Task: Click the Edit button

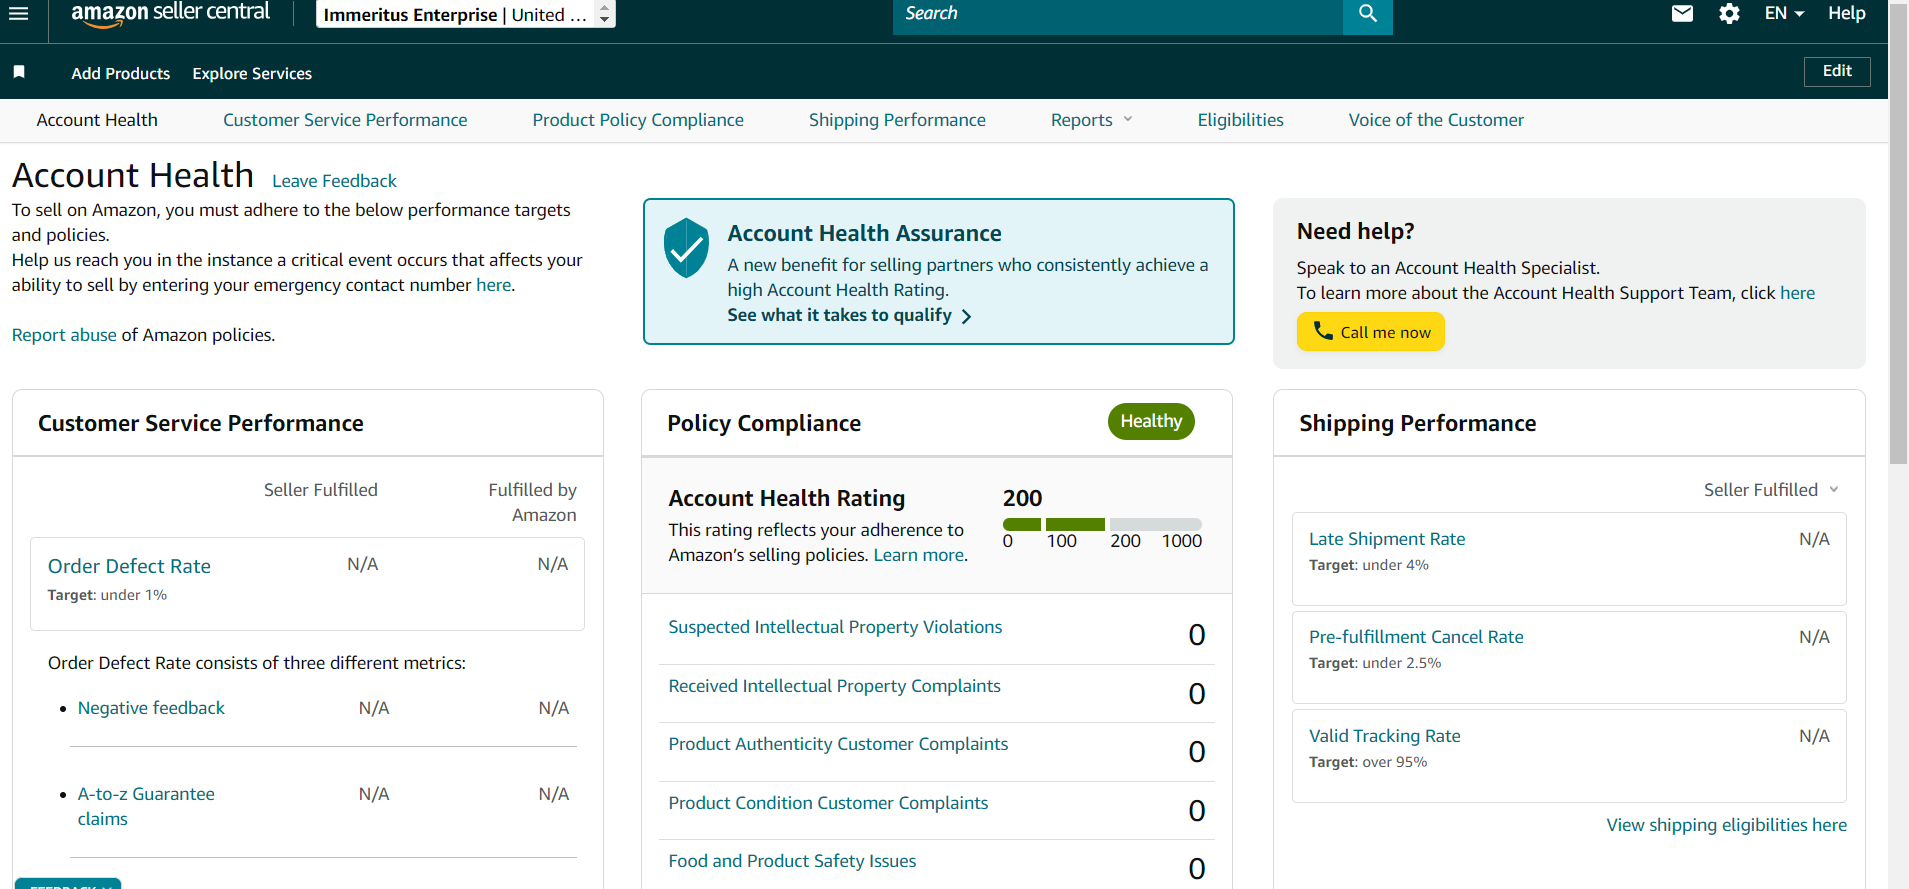Action: click(x=1837, y=71)
